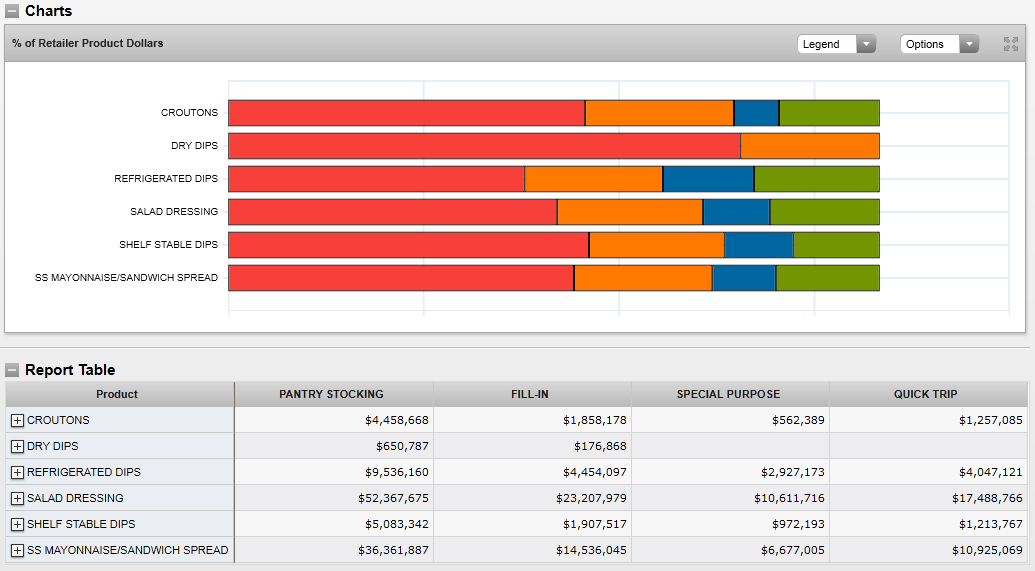The image size is (1035, 571).
Task: Select the SALAD DRESSING pantry stocking value cell
Action: [334, 499]
